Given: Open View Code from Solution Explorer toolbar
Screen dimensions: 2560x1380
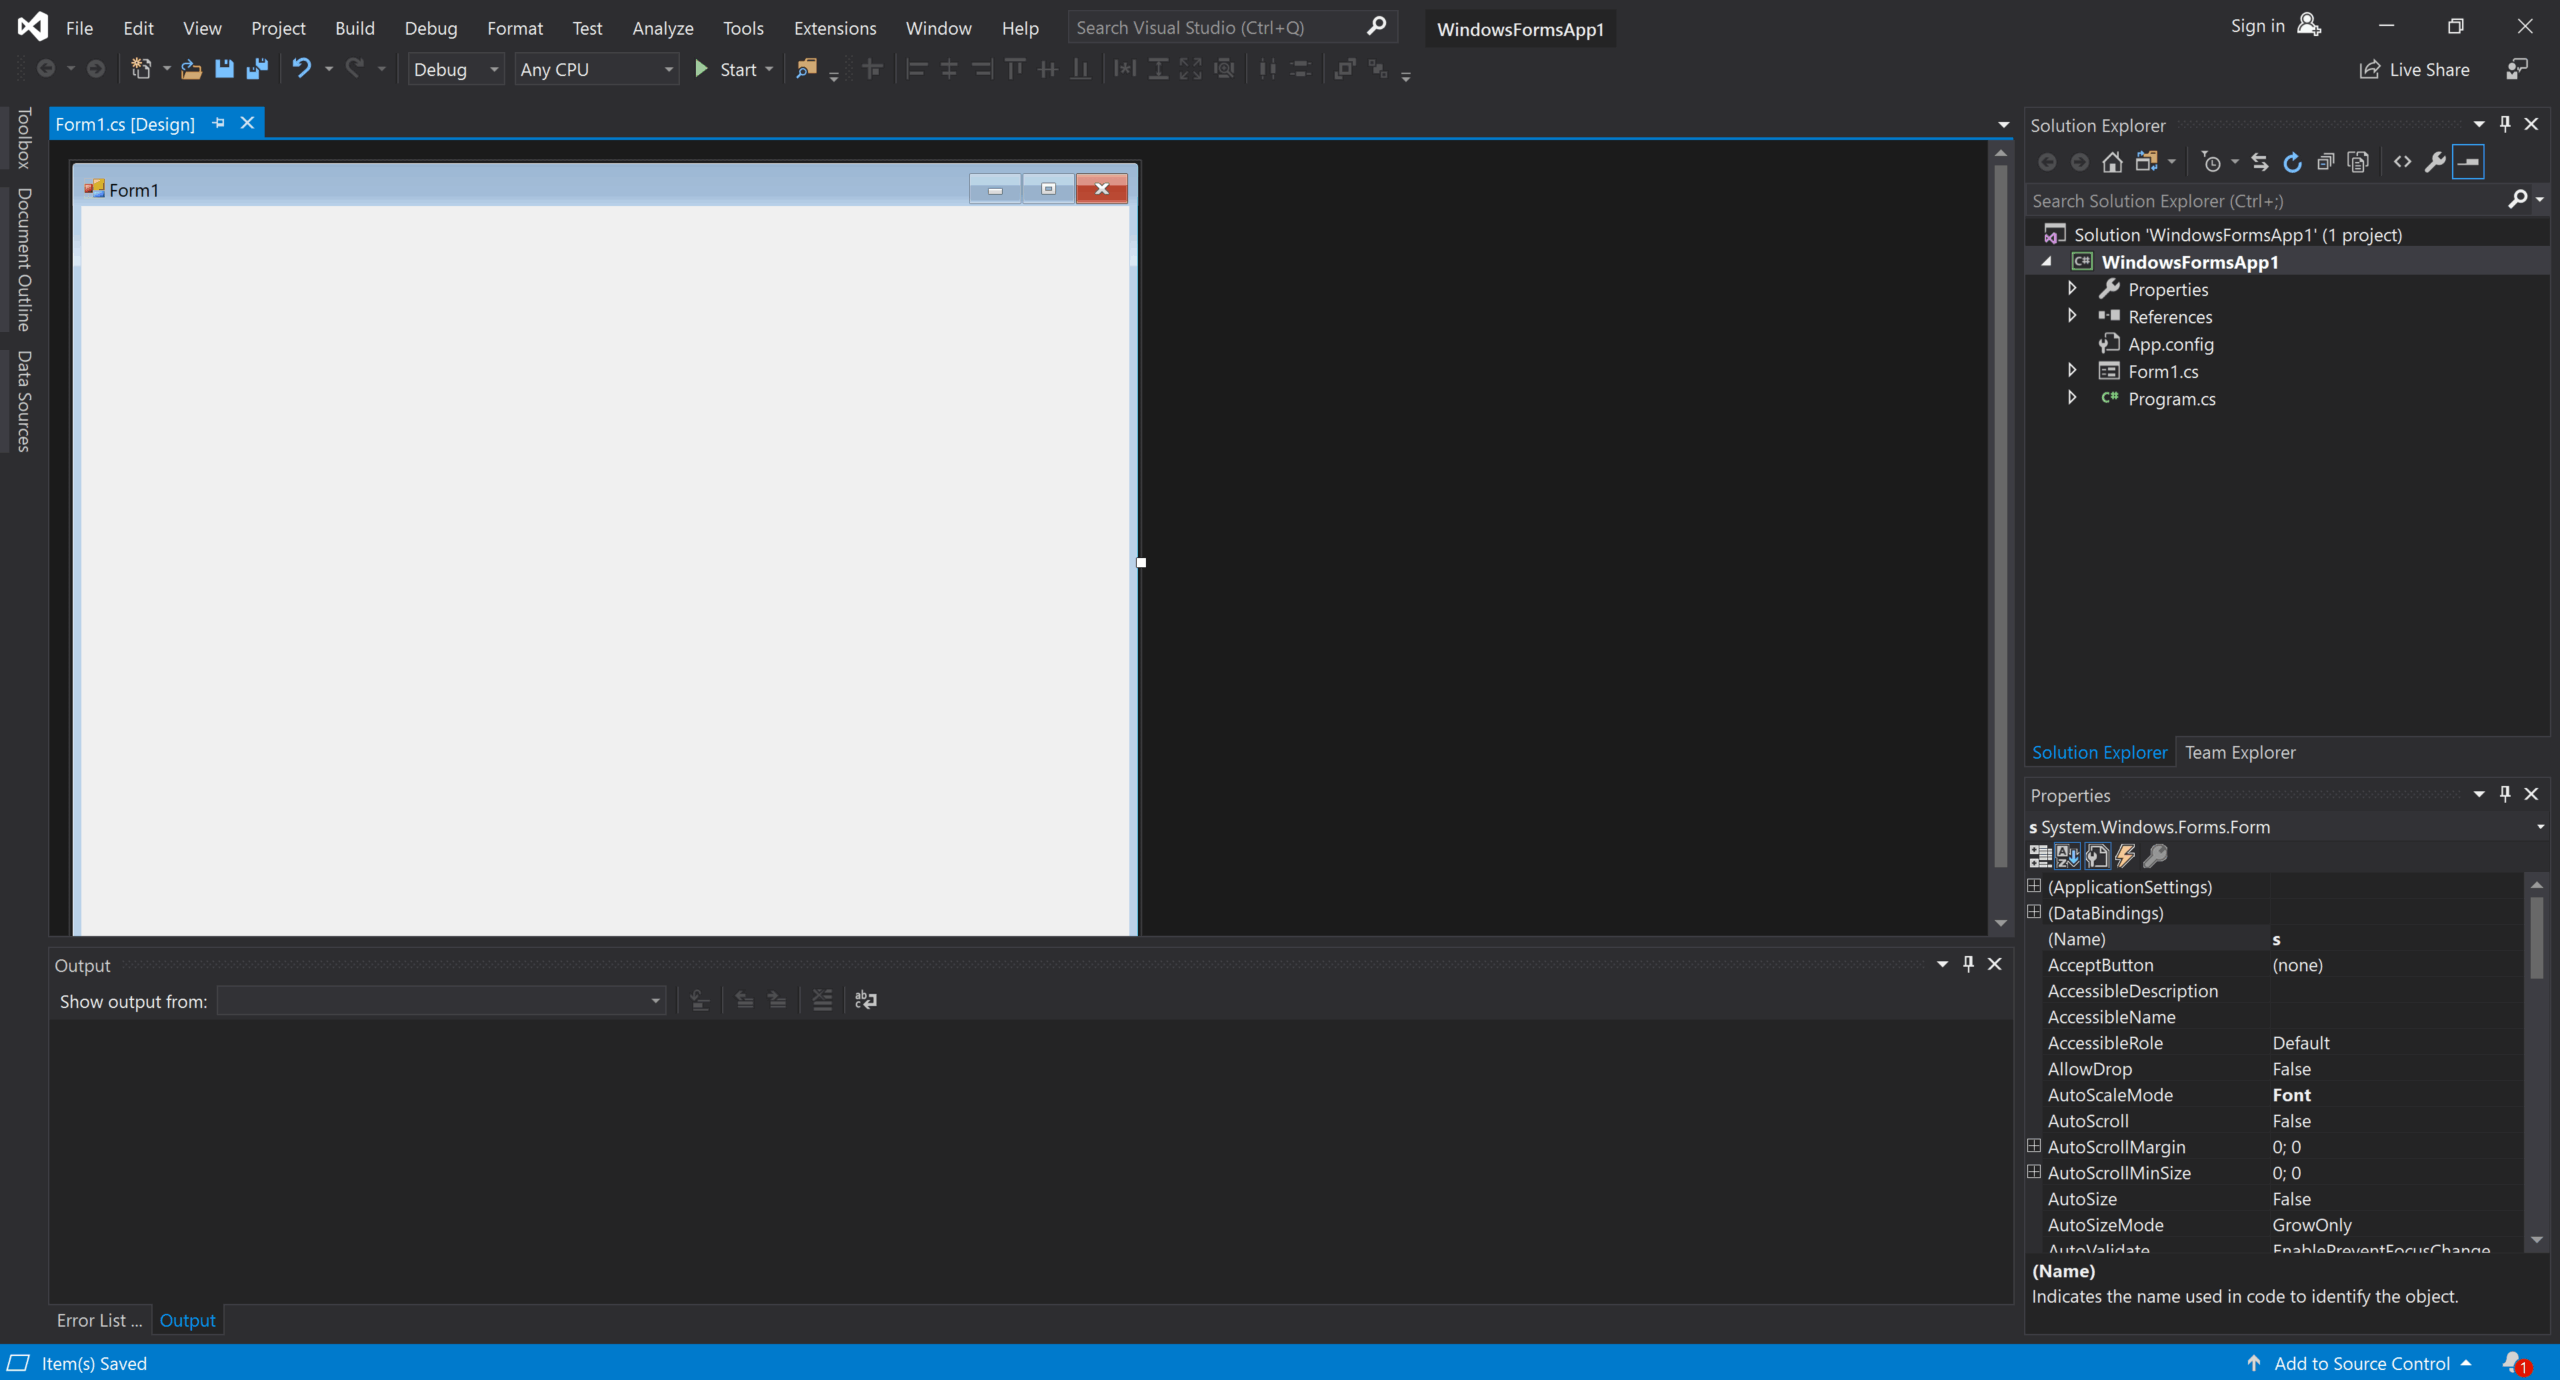Looking at the screenshot, I should point(2404,161).
